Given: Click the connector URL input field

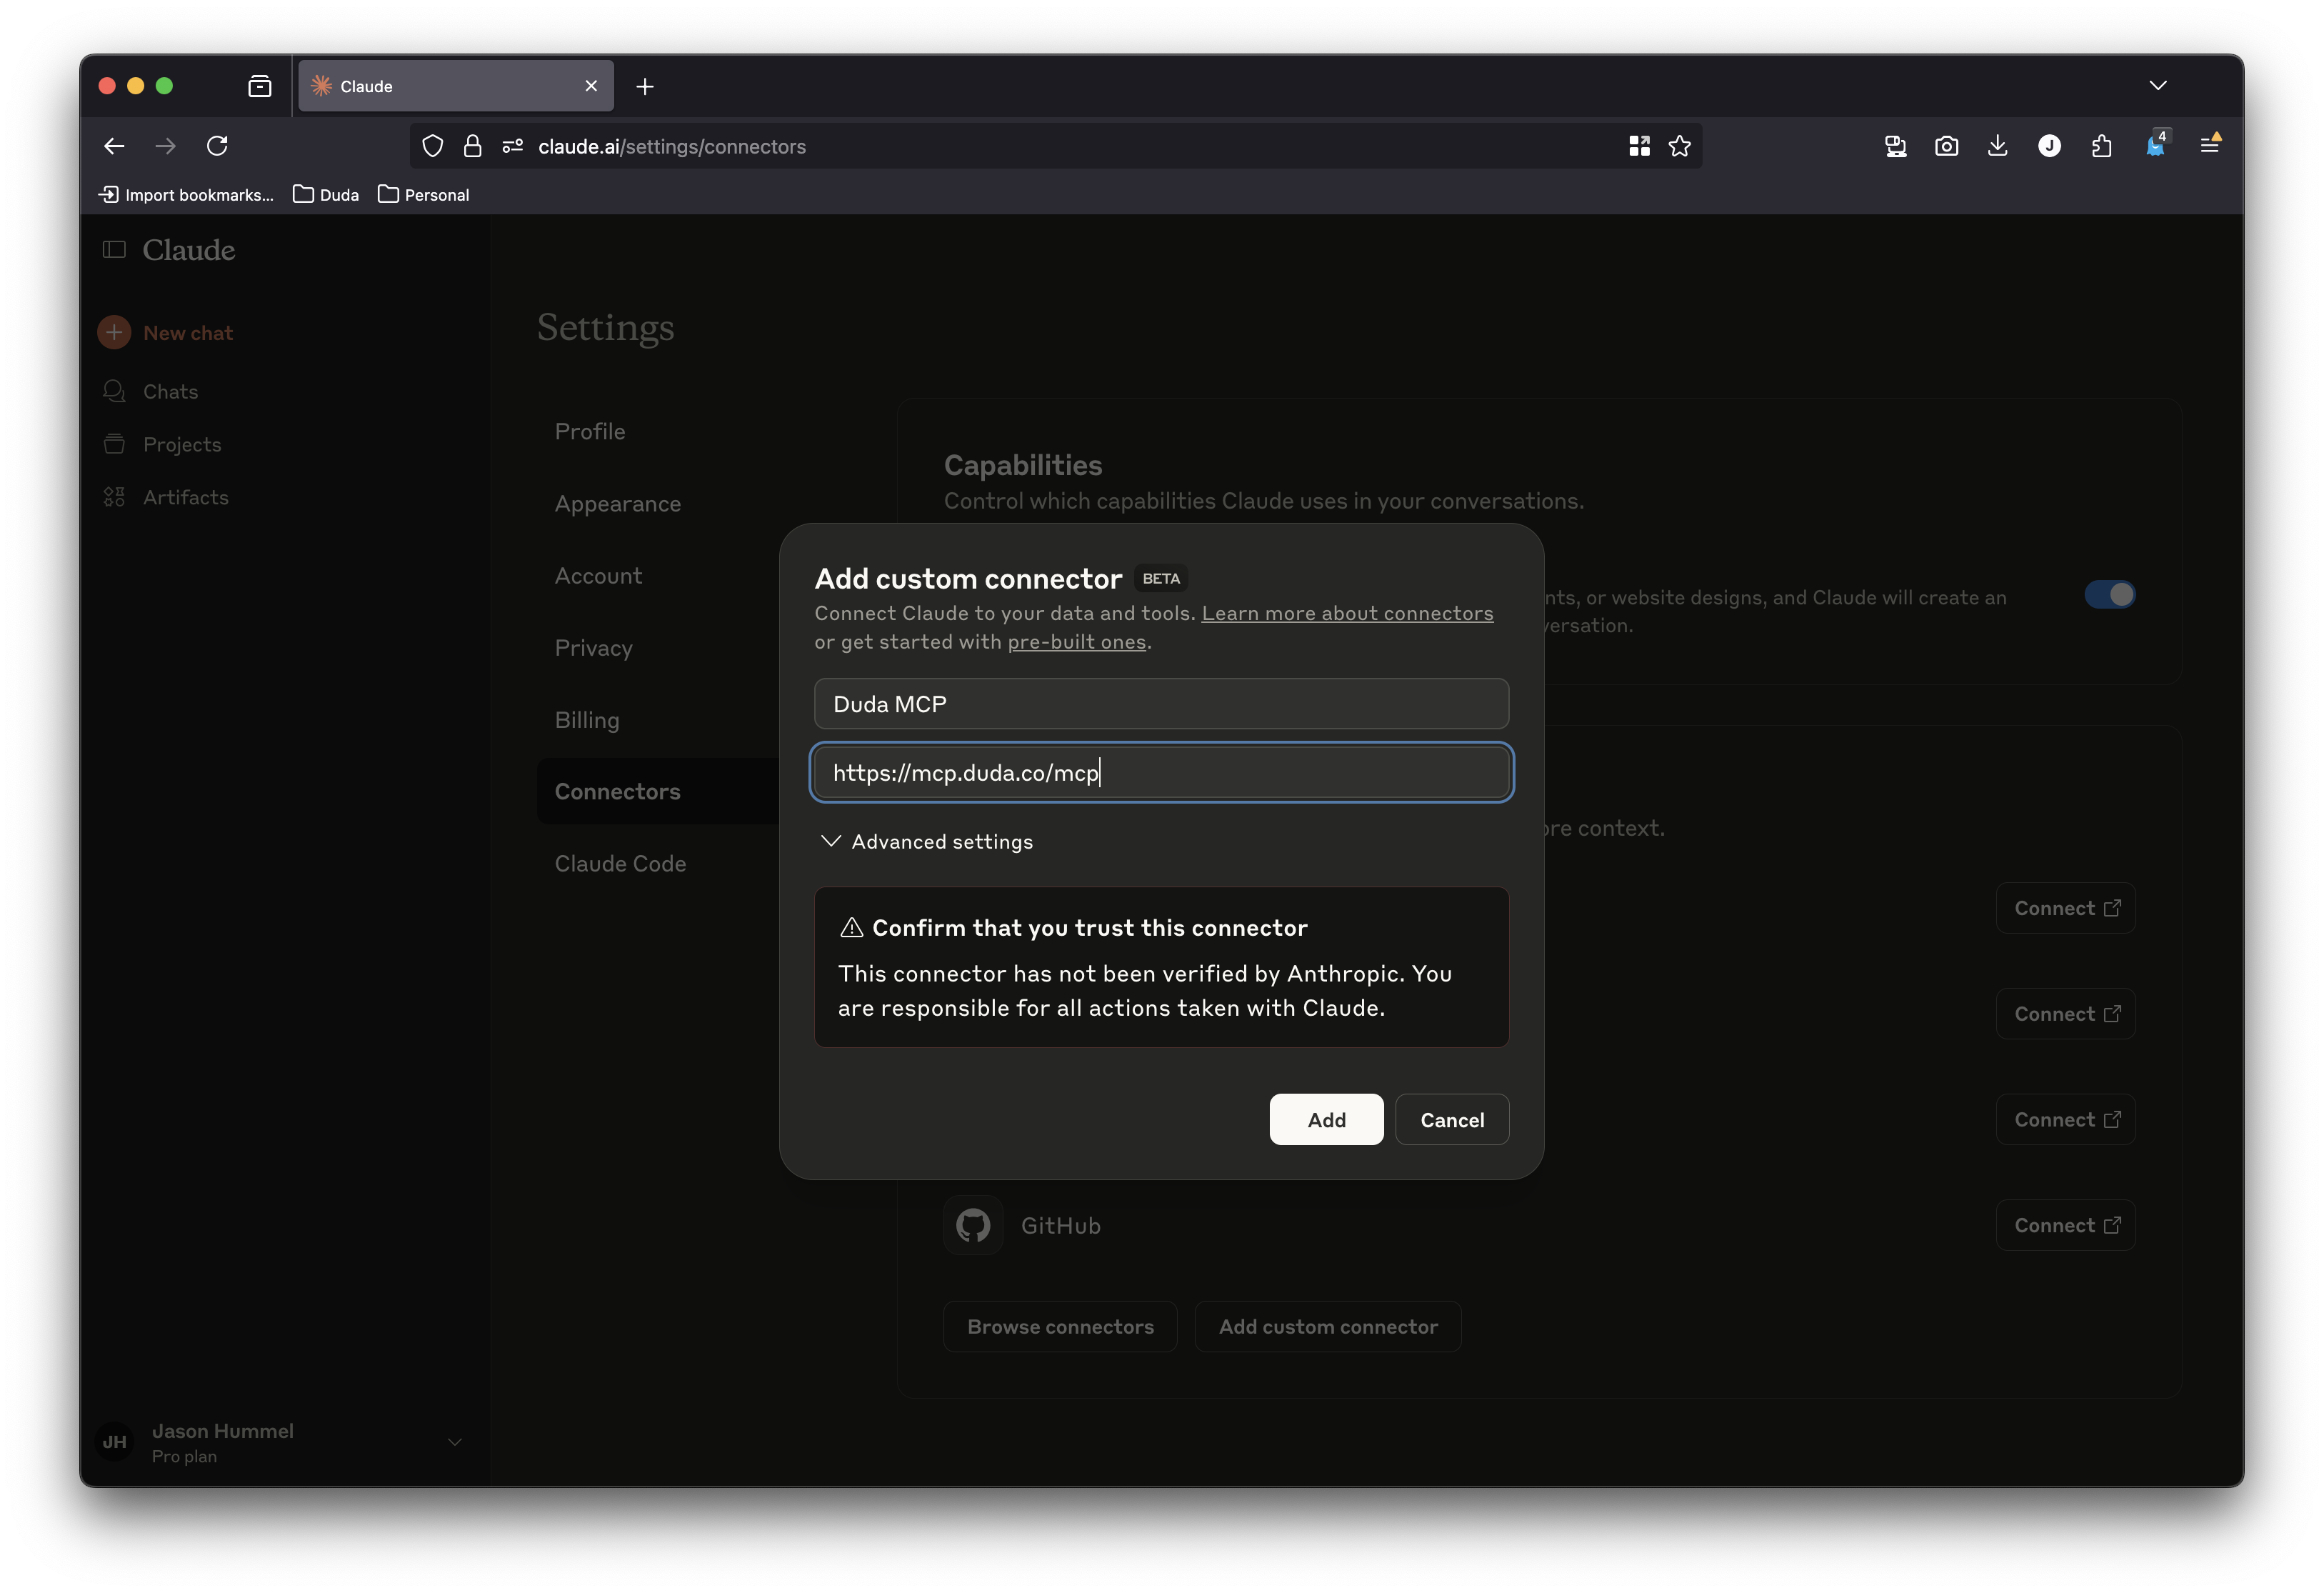Looking at the screenshot, I should (x=1161, y=772).
